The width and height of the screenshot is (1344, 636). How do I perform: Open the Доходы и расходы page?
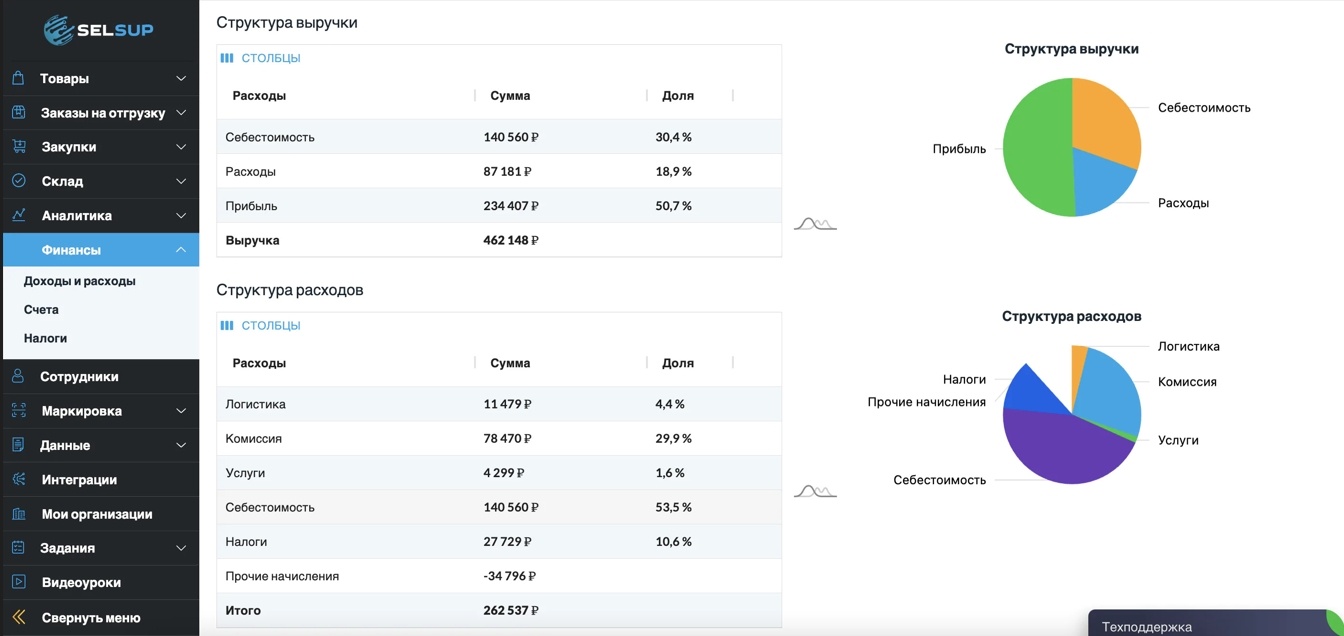click(80, 281)
